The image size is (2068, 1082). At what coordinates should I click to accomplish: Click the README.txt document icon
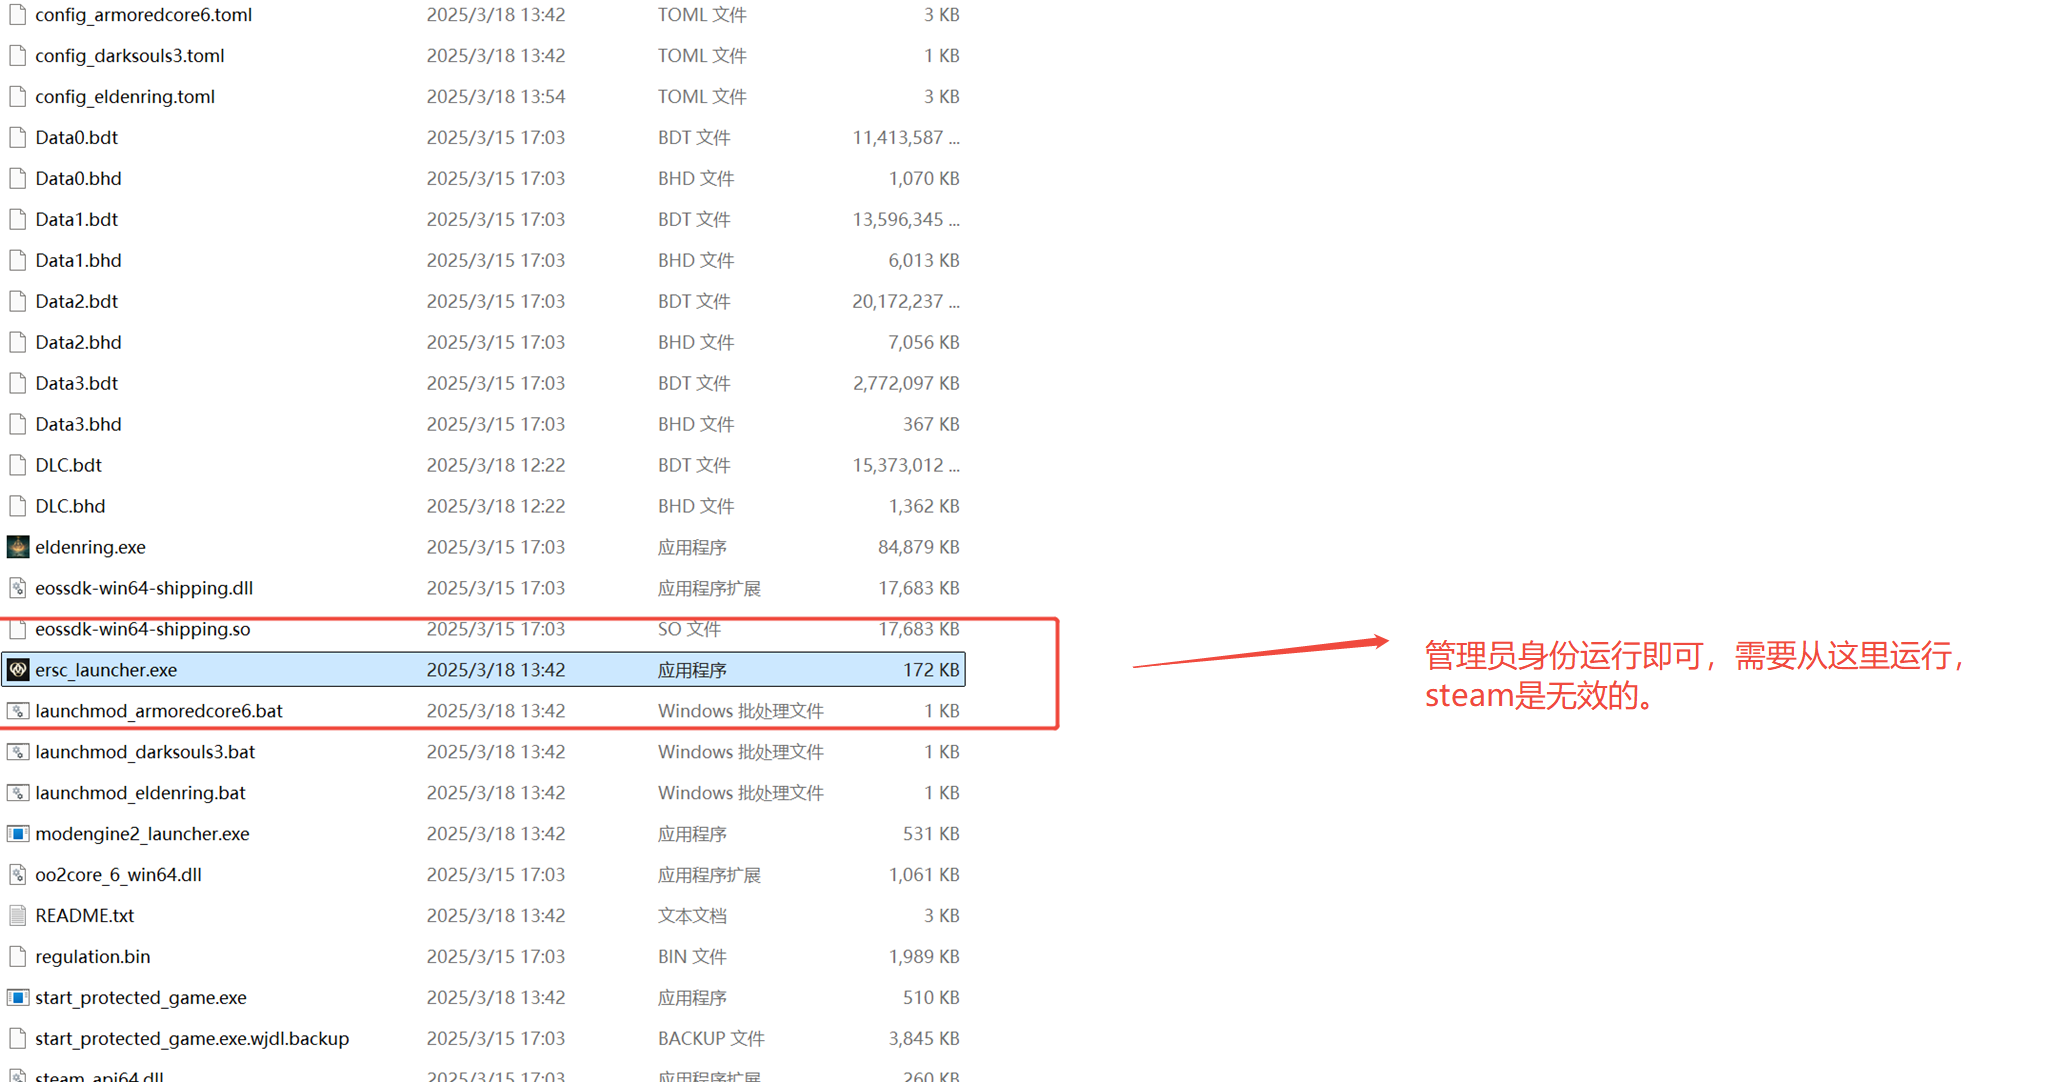click(18, 916)
